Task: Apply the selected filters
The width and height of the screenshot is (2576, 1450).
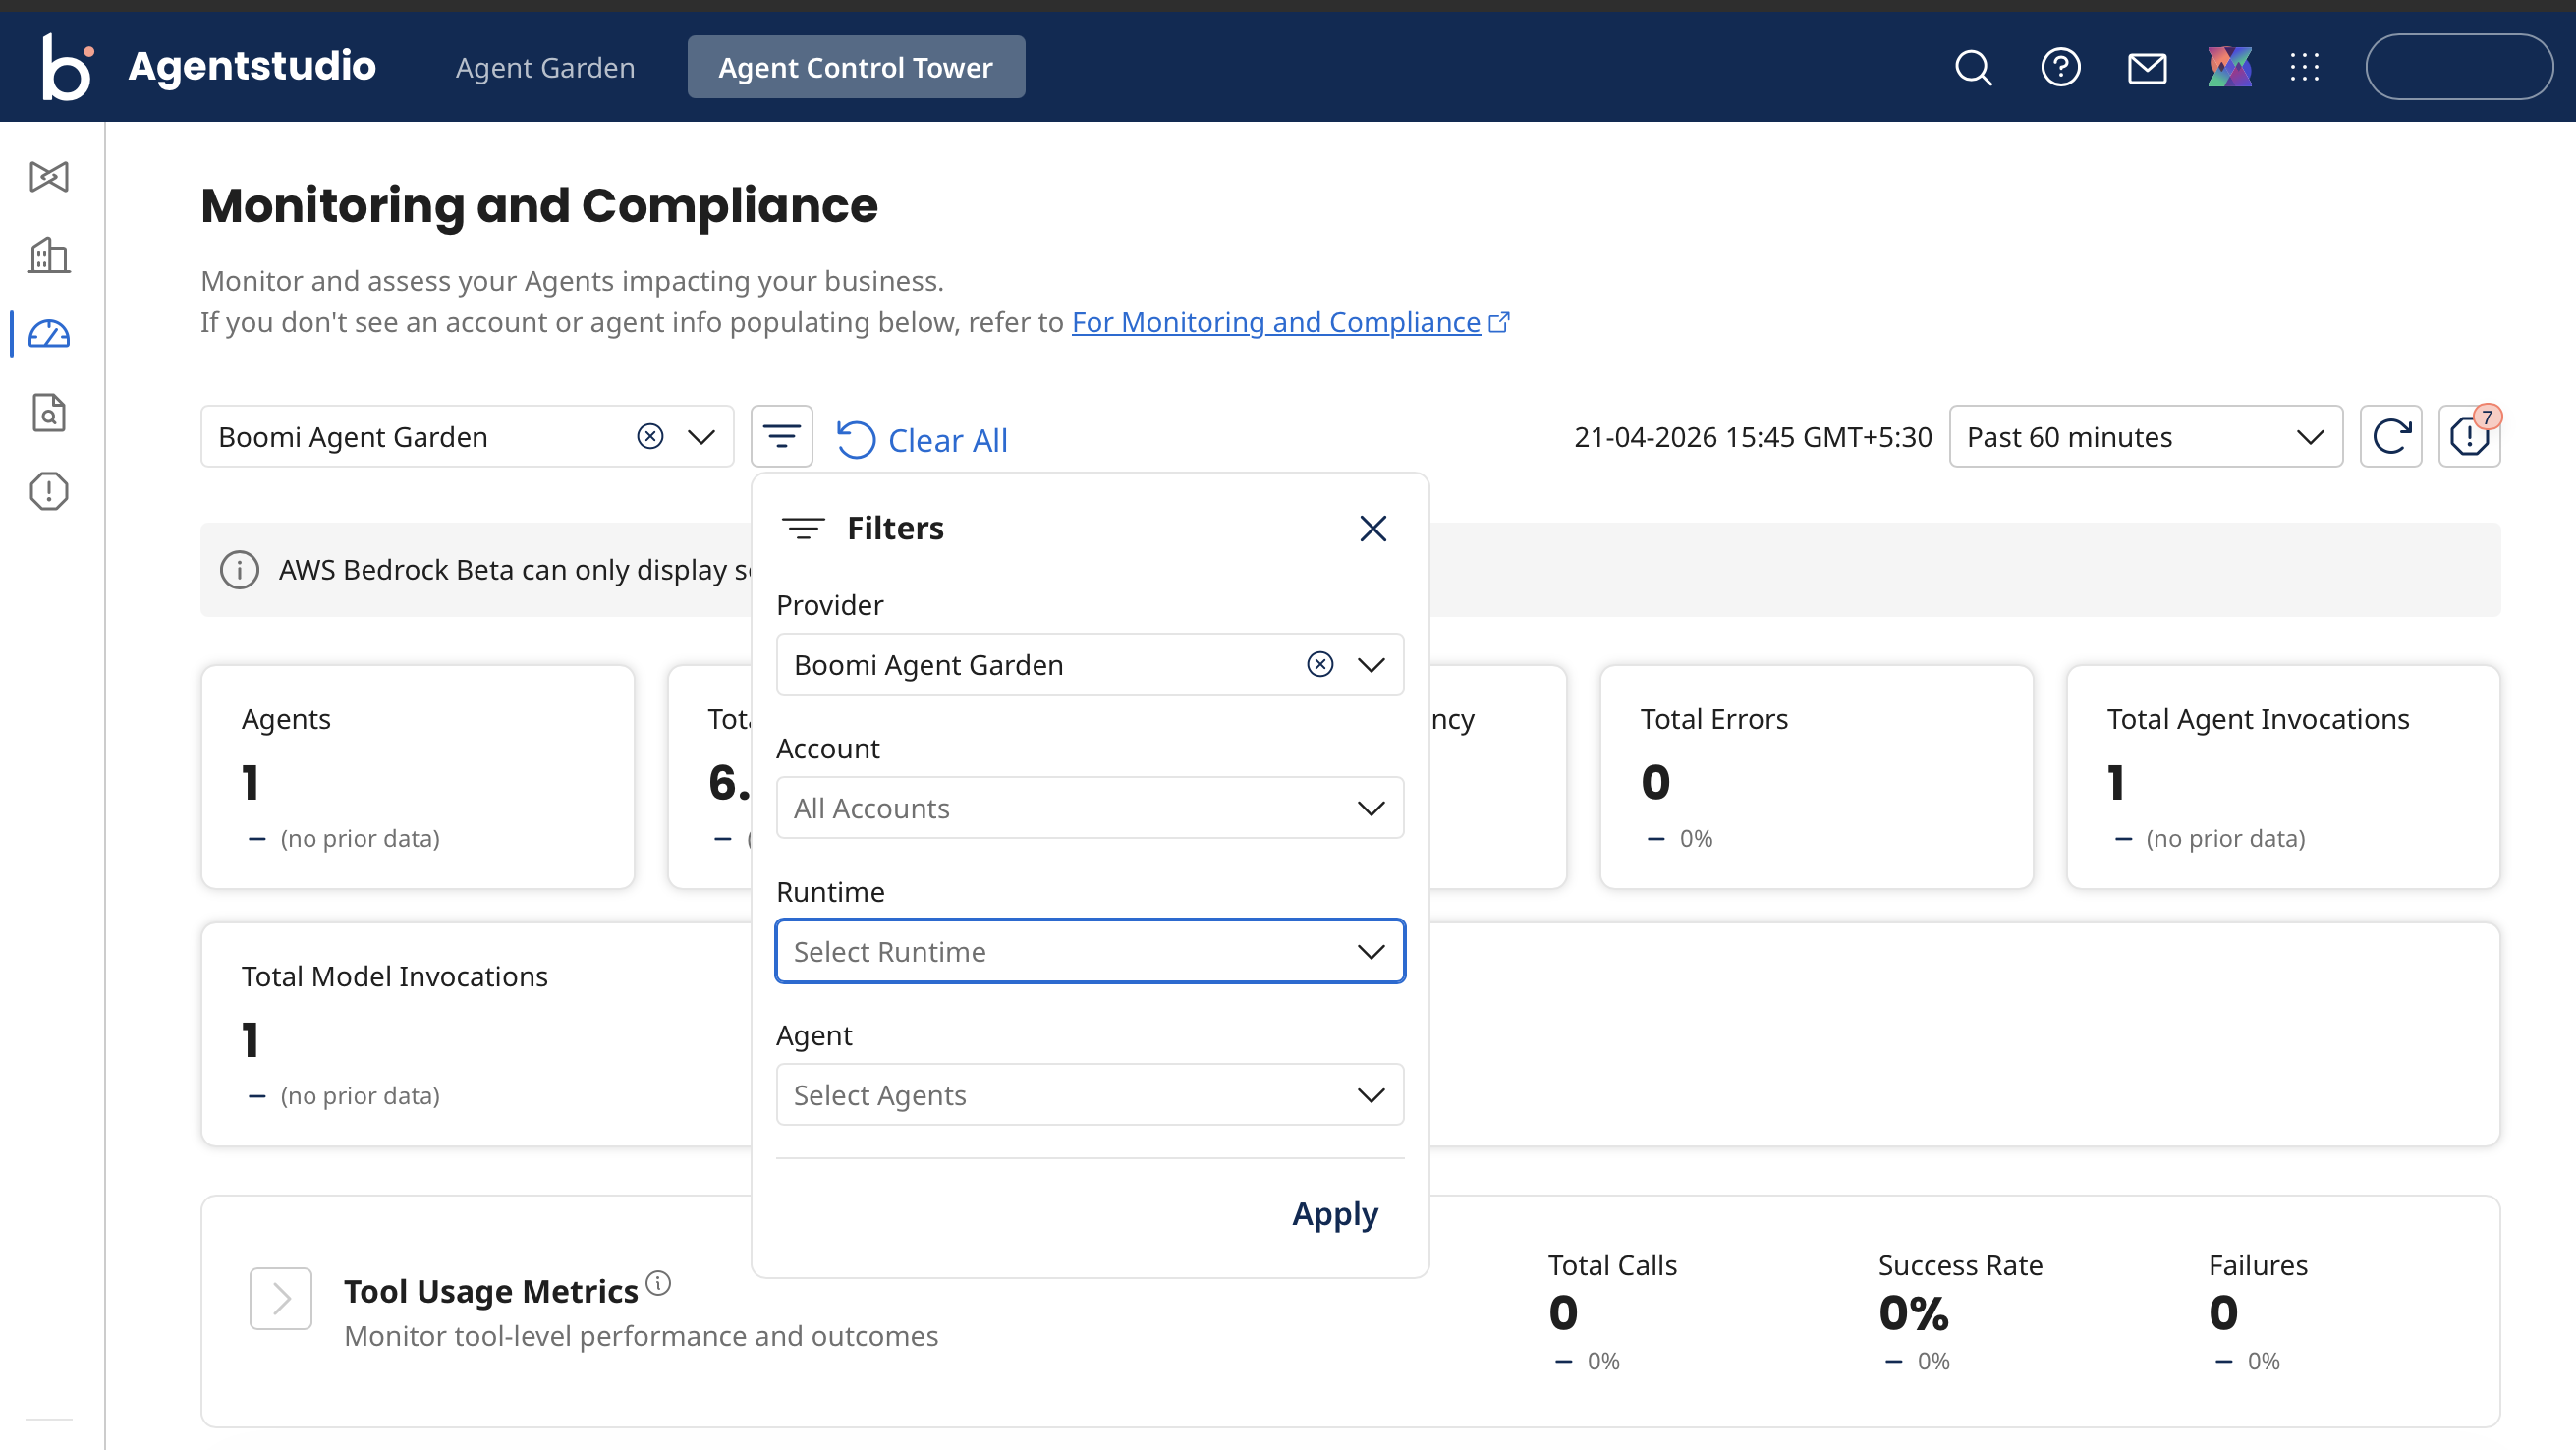Action: point(1335,1214)
